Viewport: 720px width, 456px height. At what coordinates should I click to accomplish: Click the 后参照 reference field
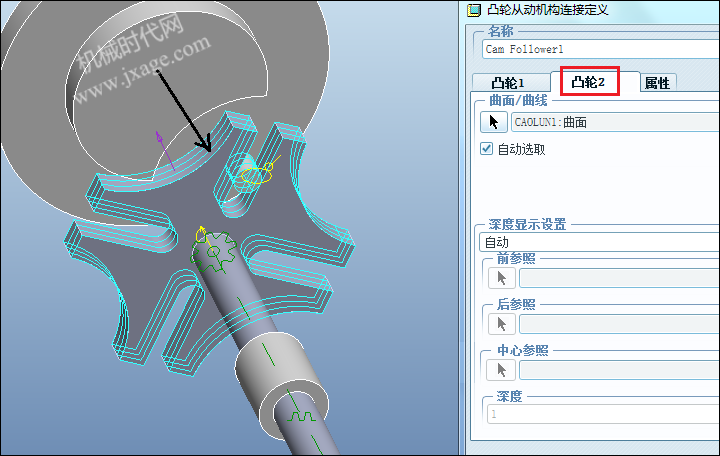[619, 324]
